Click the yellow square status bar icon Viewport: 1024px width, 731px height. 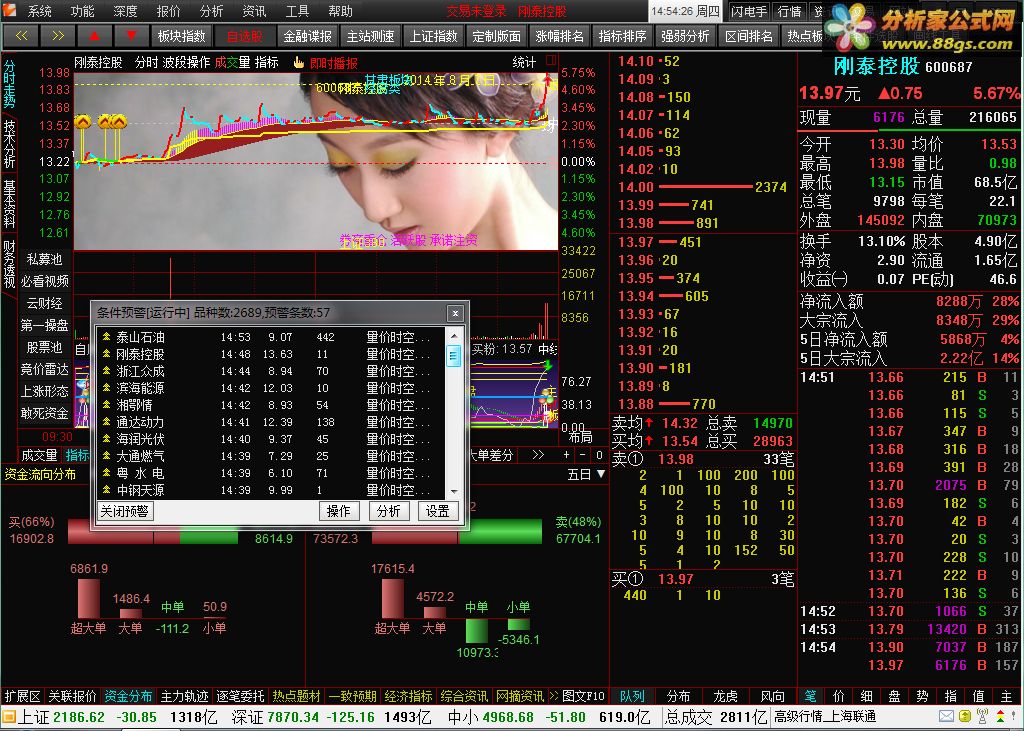click(x=965, y=717)
